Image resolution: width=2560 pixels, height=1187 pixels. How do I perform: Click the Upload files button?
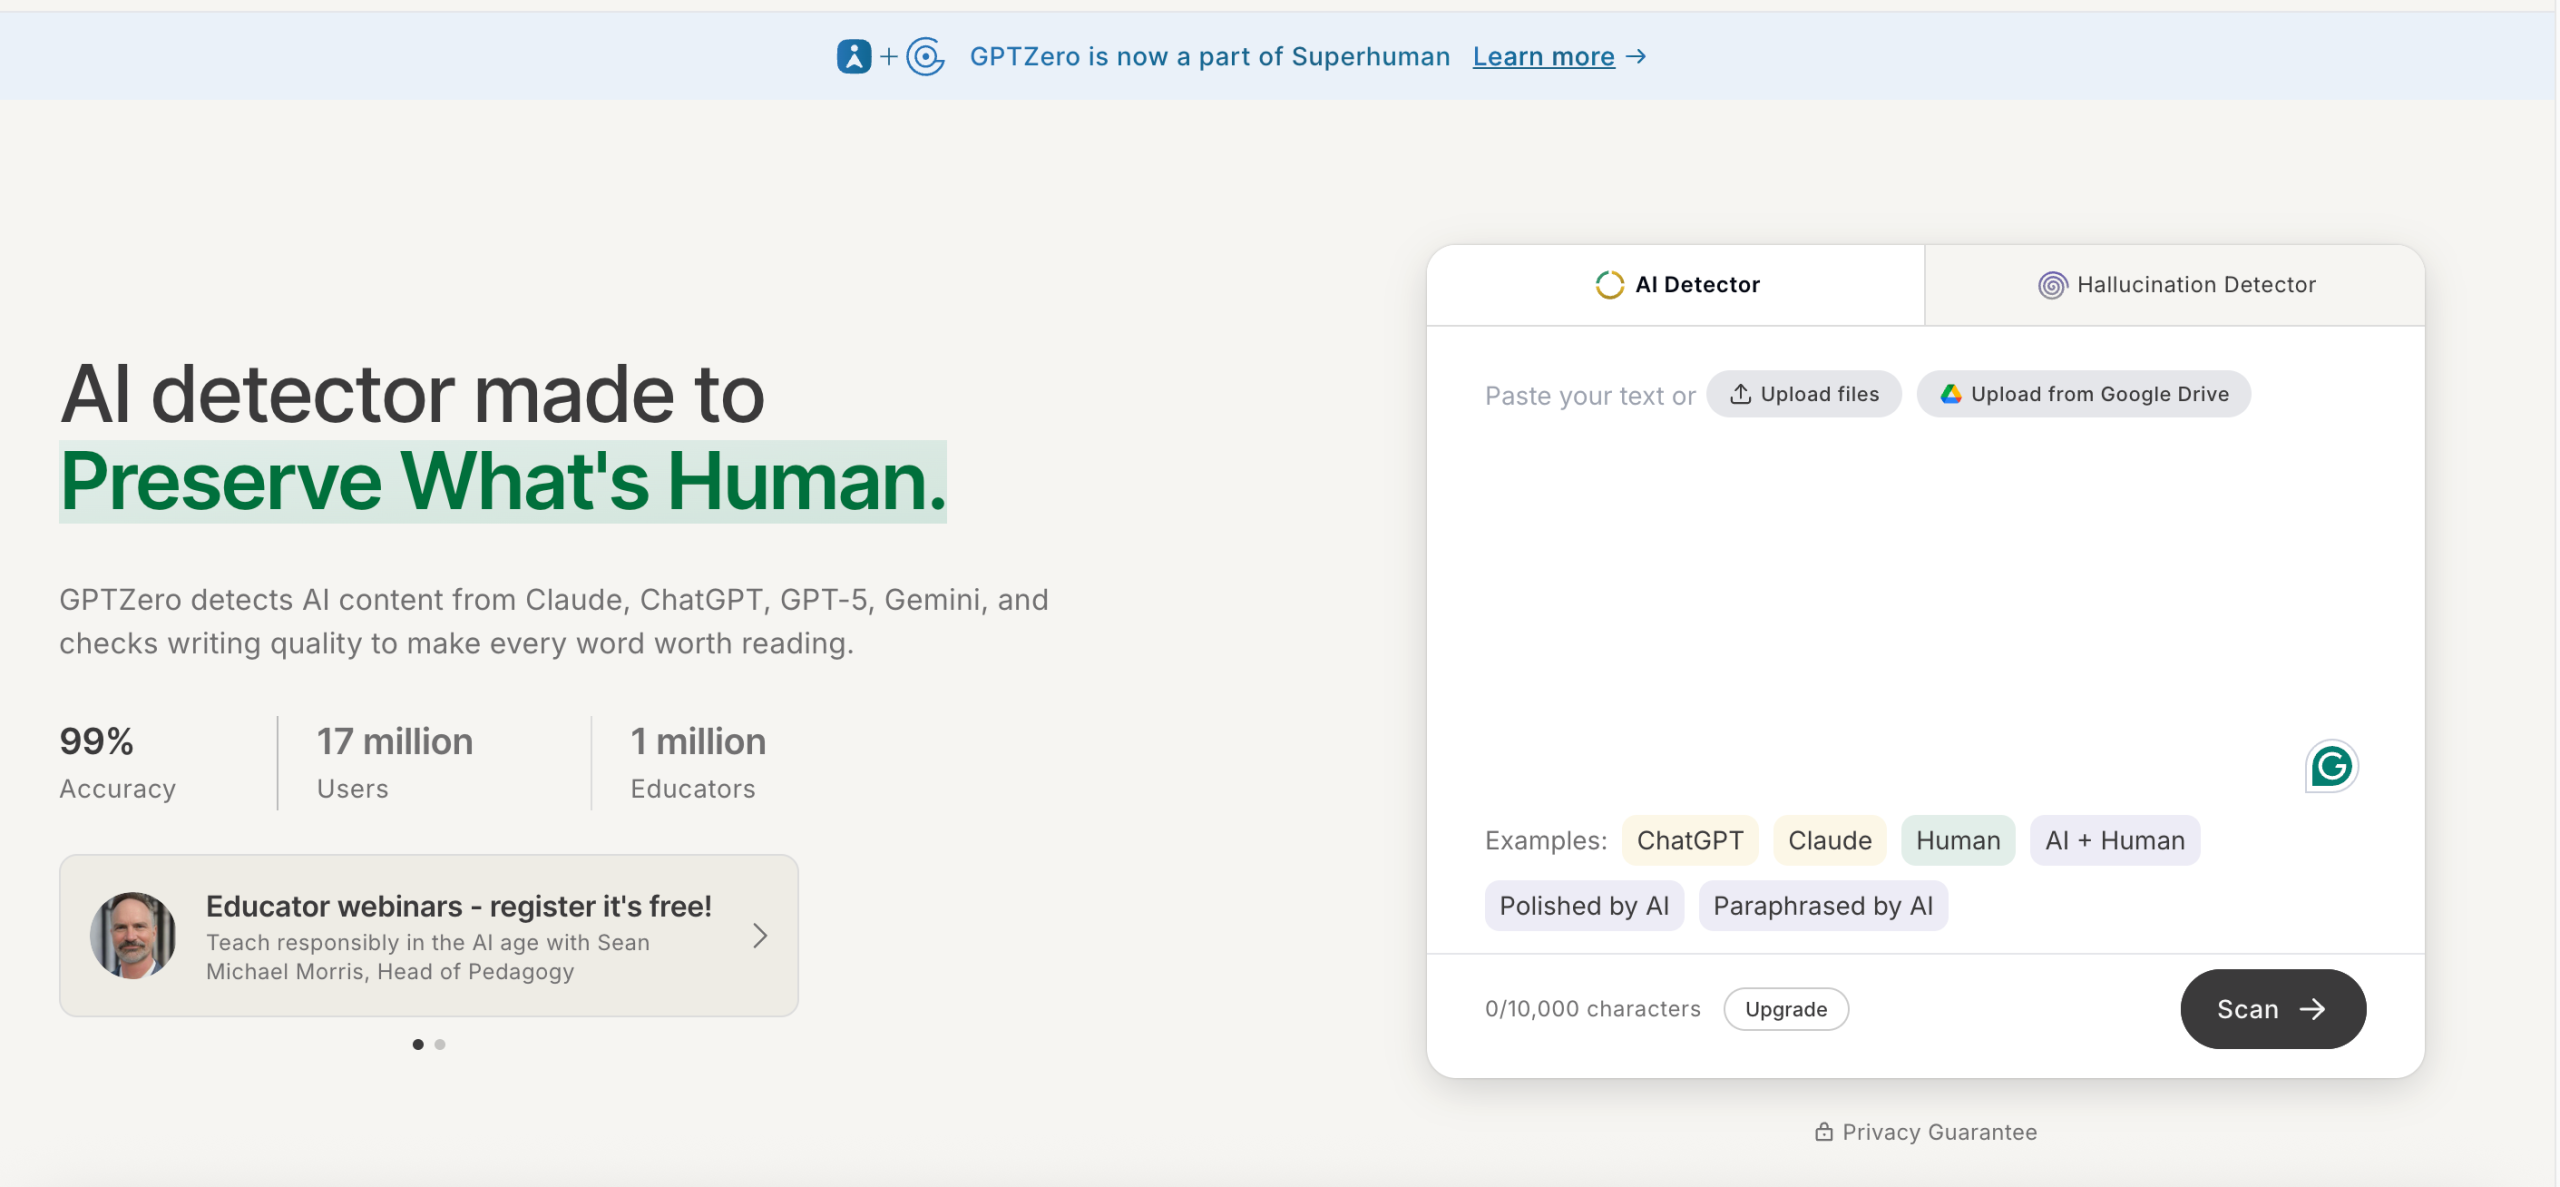point(1804,394)
